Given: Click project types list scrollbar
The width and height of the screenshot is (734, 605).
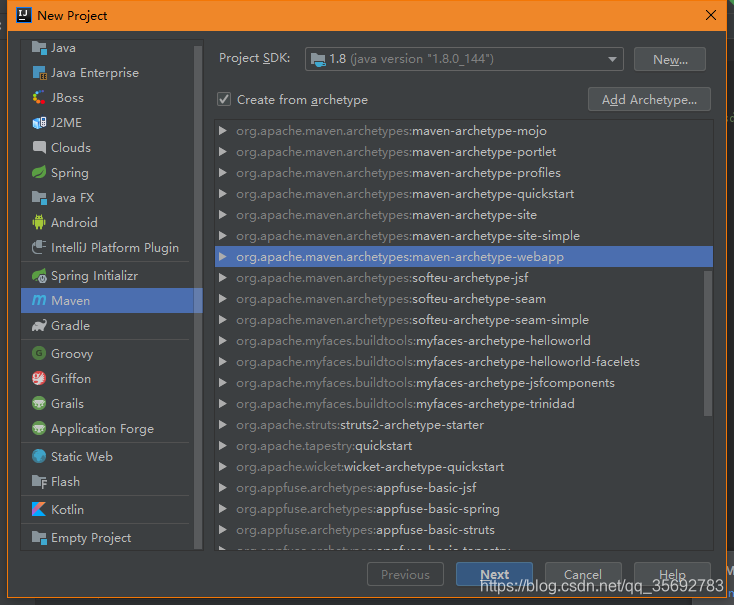Looking at the screenshot, I should [x=198, y=297].
